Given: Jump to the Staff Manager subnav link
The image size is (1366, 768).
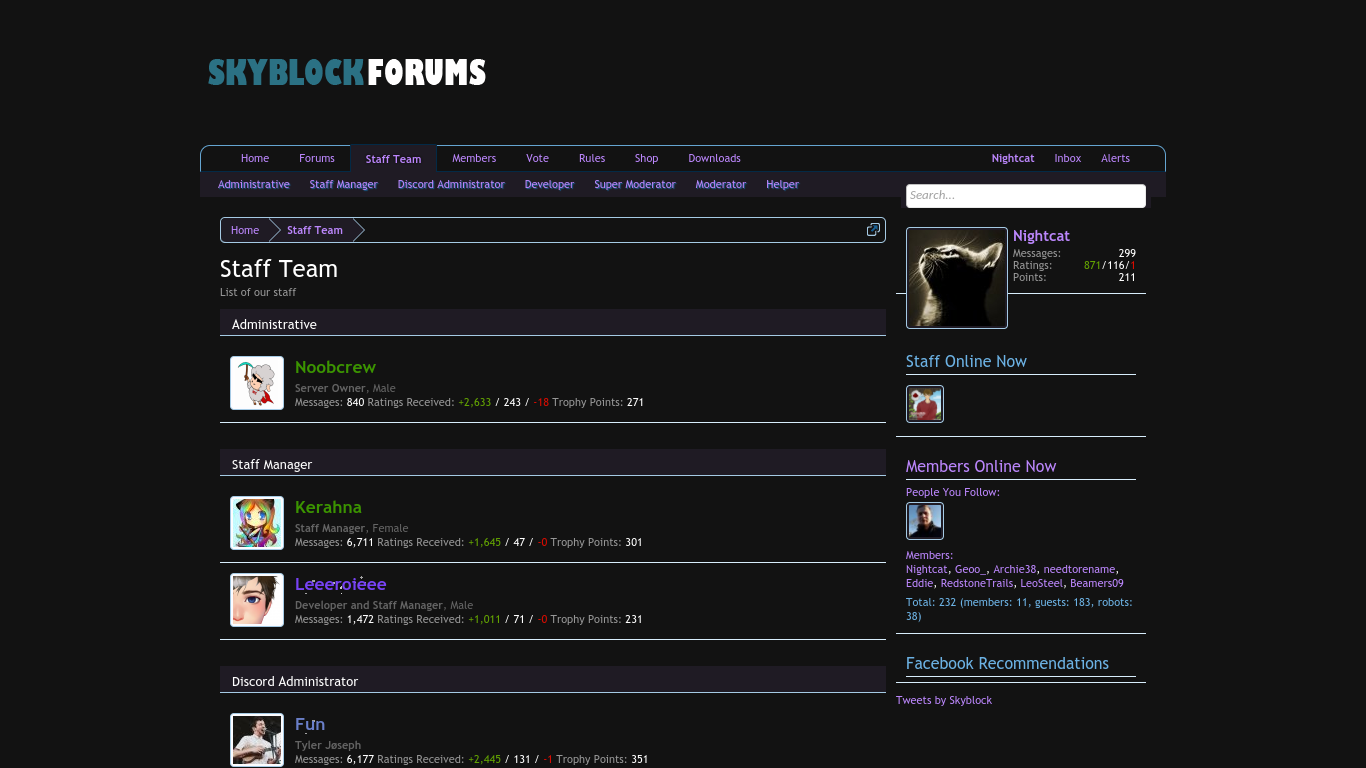Looking at the screenshot, I should coord(344,184).
